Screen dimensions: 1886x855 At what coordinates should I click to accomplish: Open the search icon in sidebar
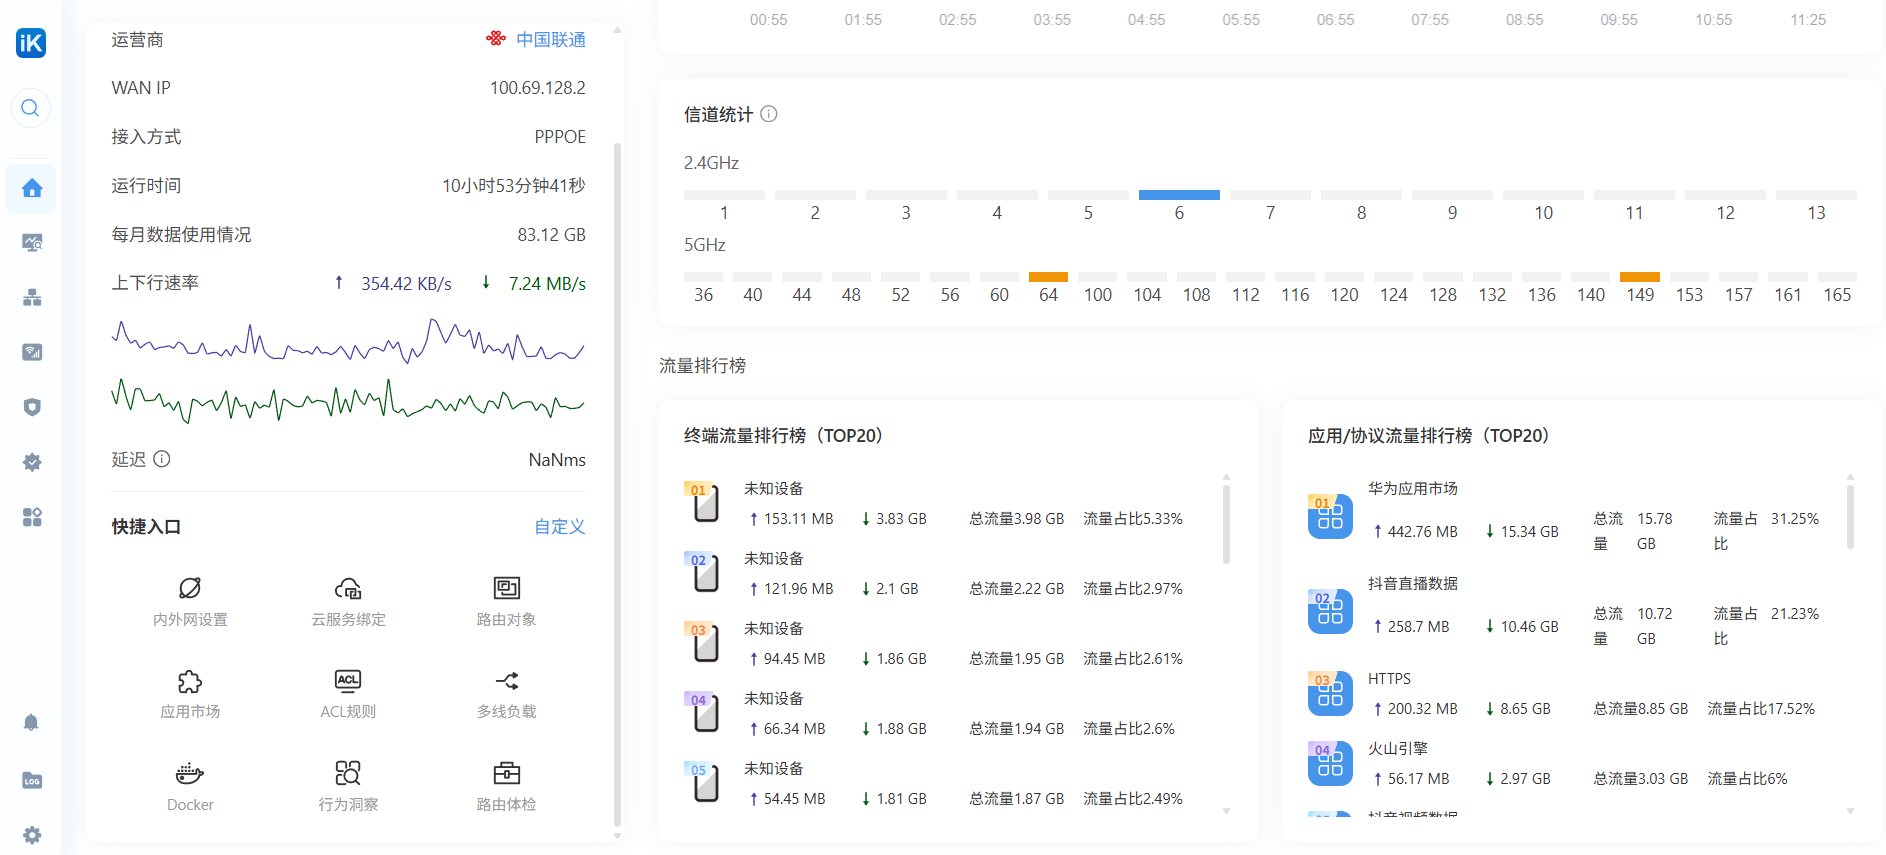[x=31, y=108]
